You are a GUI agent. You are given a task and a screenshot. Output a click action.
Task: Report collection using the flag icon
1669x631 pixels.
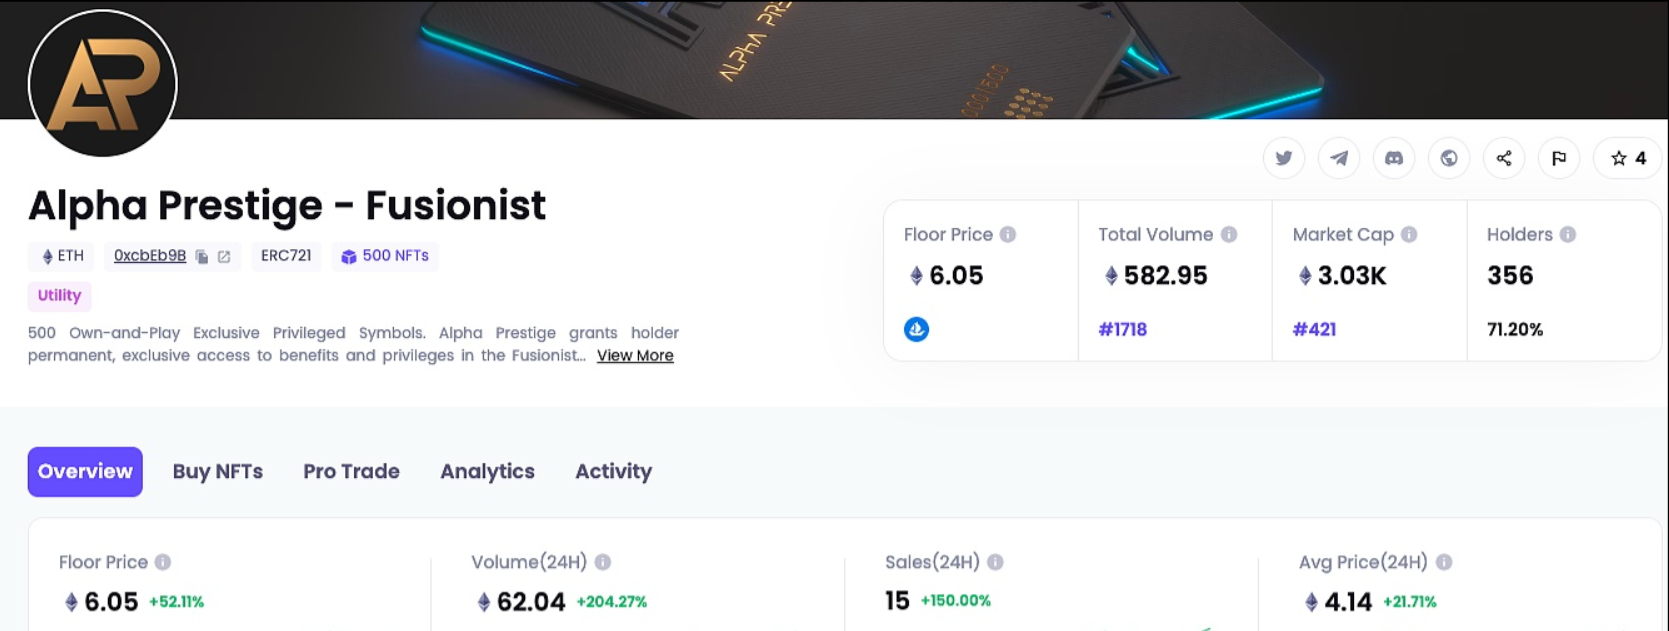coord(1559,158)
